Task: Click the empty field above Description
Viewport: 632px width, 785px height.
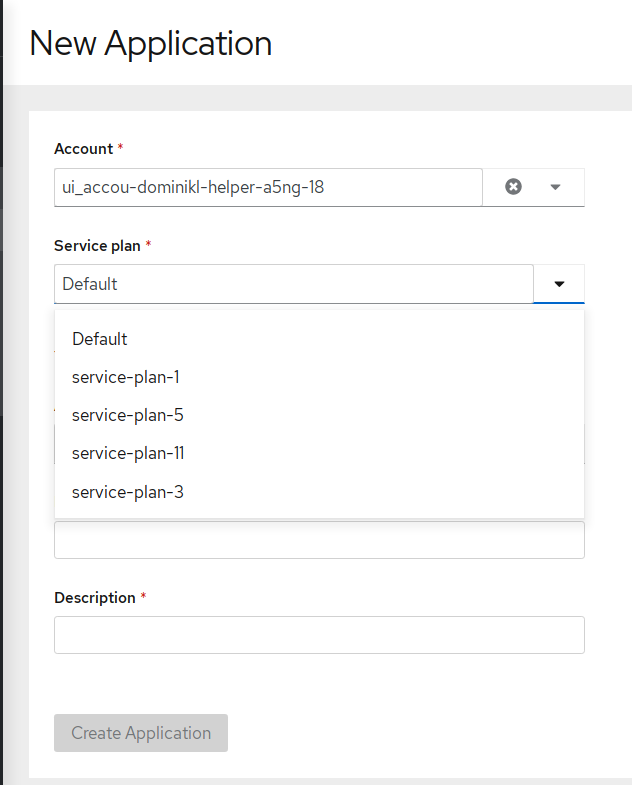Action: pos(319,540)
